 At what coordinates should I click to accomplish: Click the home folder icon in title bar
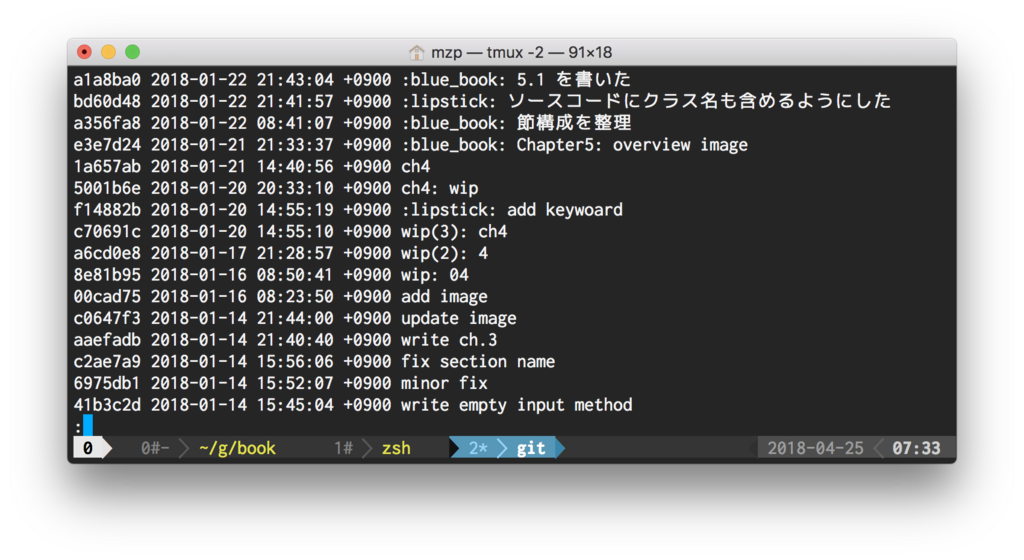[x=416, y=52]
